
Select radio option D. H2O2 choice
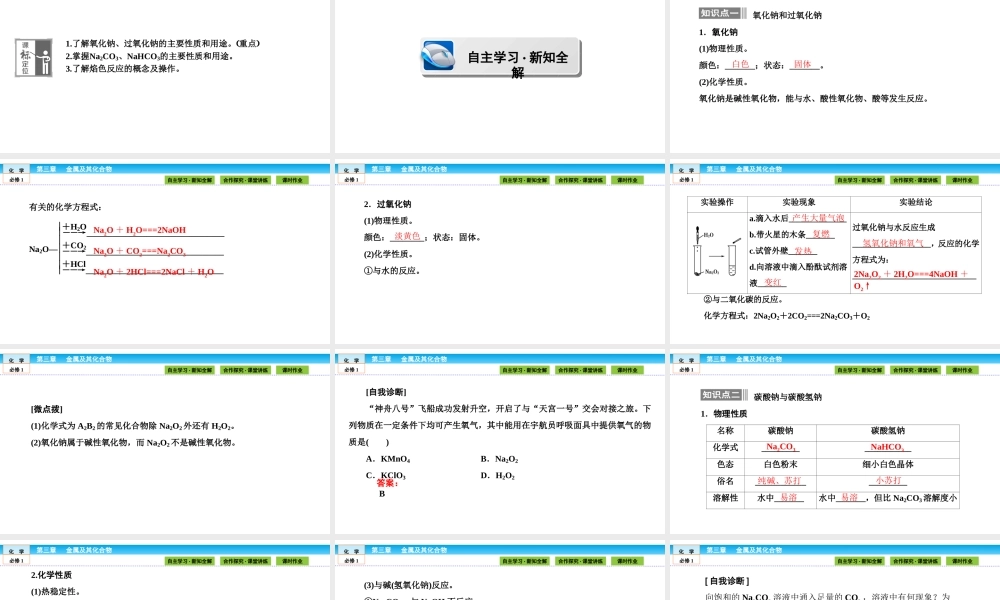(500, 475)
